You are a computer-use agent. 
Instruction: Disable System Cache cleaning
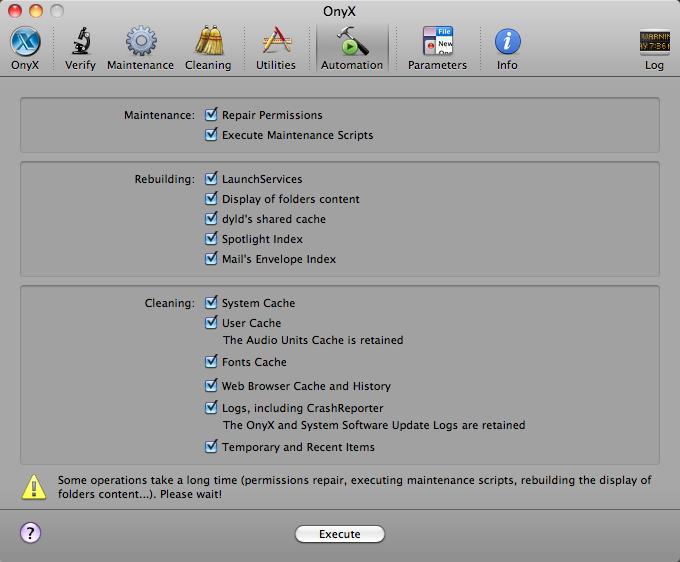point(211,303)
